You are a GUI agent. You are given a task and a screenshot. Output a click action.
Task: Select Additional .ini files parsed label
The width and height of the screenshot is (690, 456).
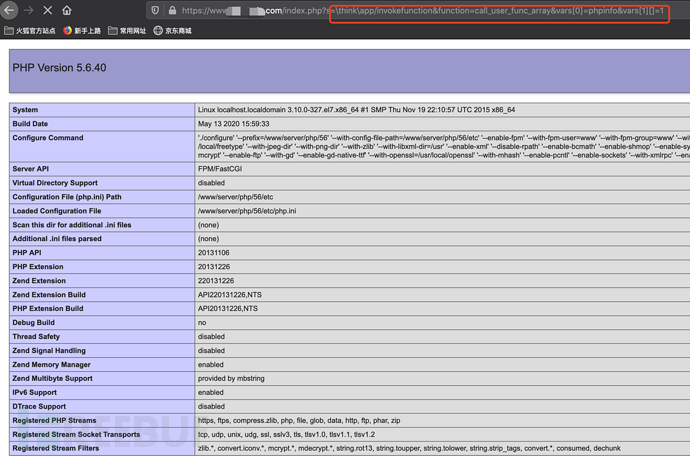point(57,239)
